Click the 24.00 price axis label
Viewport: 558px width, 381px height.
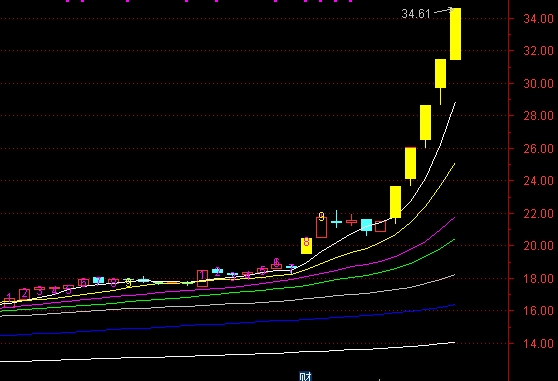[x=538, y=181]
